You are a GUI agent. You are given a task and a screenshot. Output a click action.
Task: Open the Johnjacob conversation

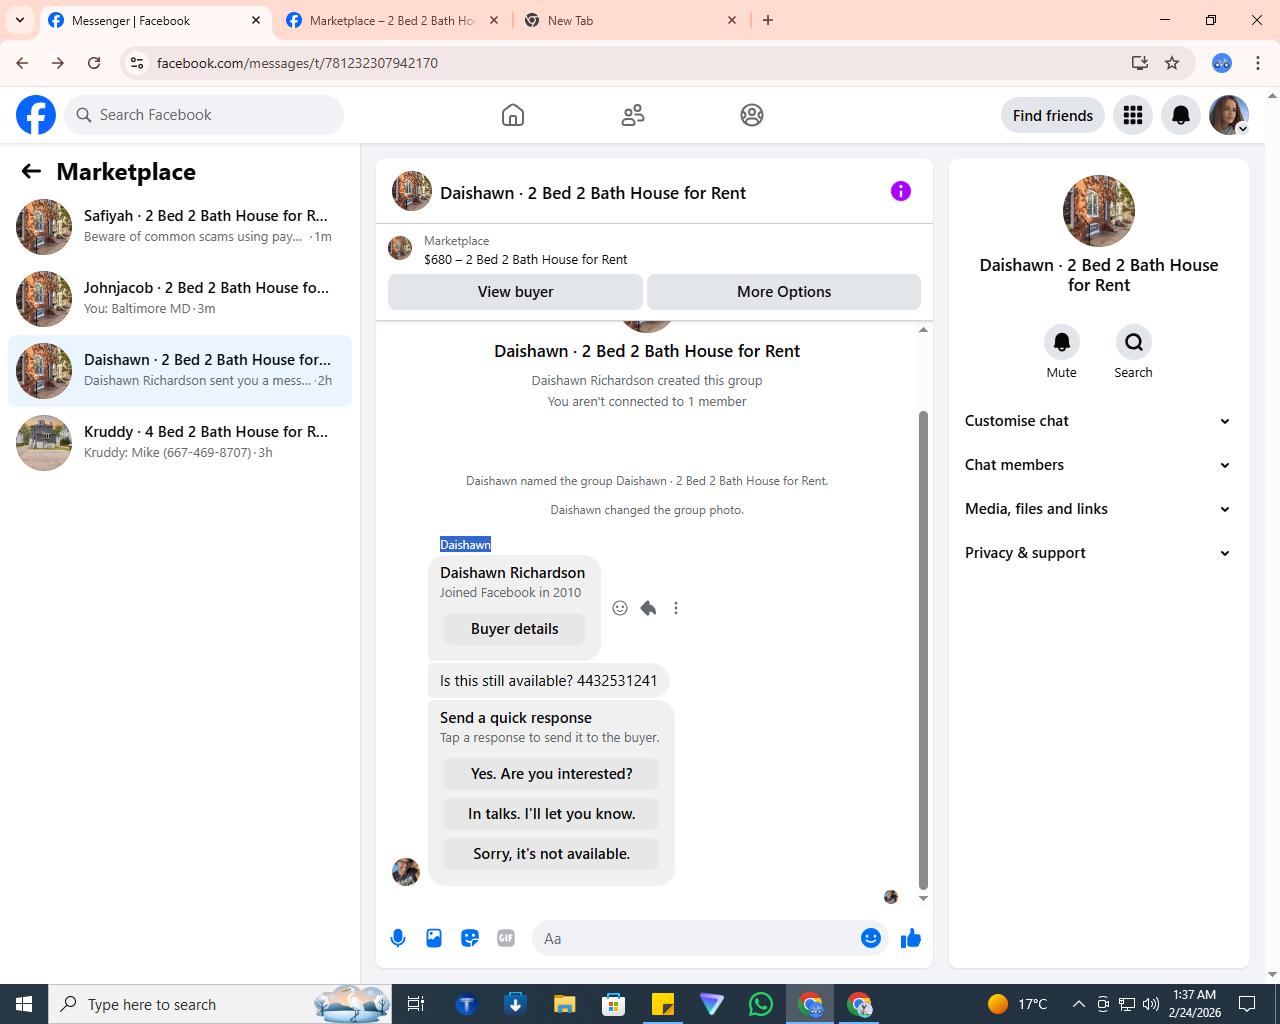[180, 298]
